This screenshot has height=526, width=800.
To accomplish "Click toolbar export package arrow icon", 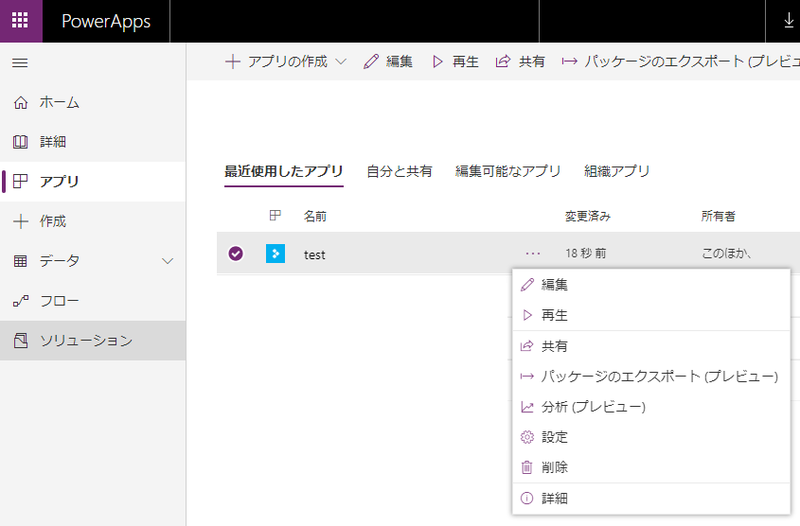I will click(x=569, y=62).
